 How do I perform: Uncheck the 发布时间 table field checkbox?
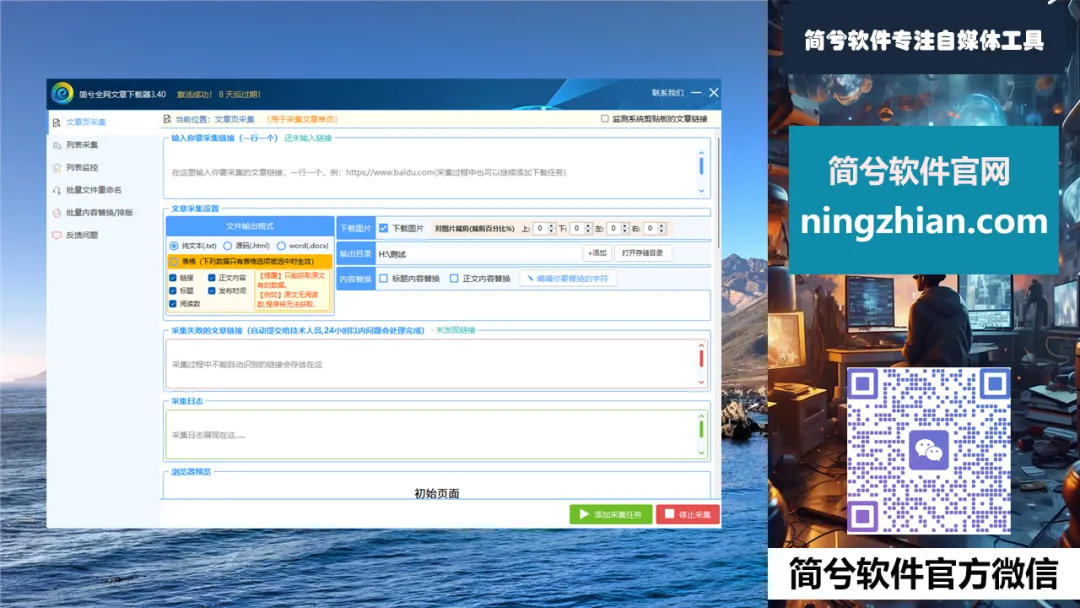[211, 291]
